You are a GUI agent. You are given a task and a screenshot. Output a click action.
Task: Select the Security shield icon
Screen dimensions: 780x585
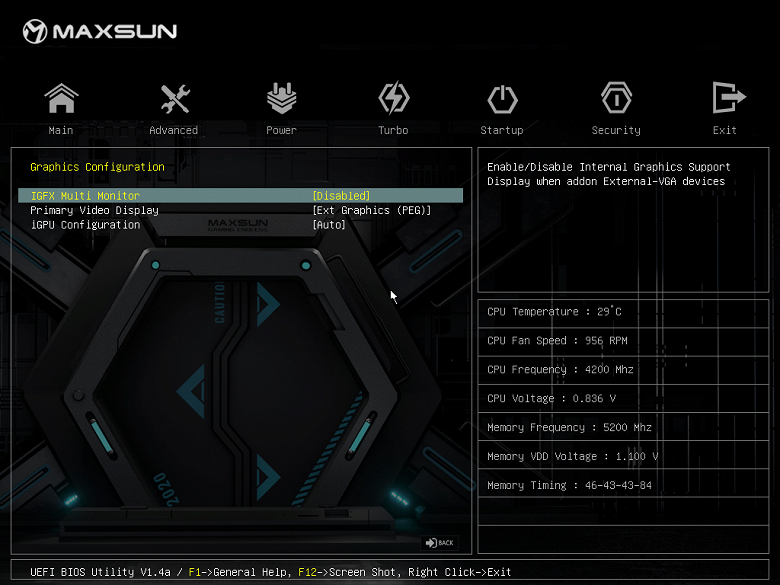(x=616, y=99)
